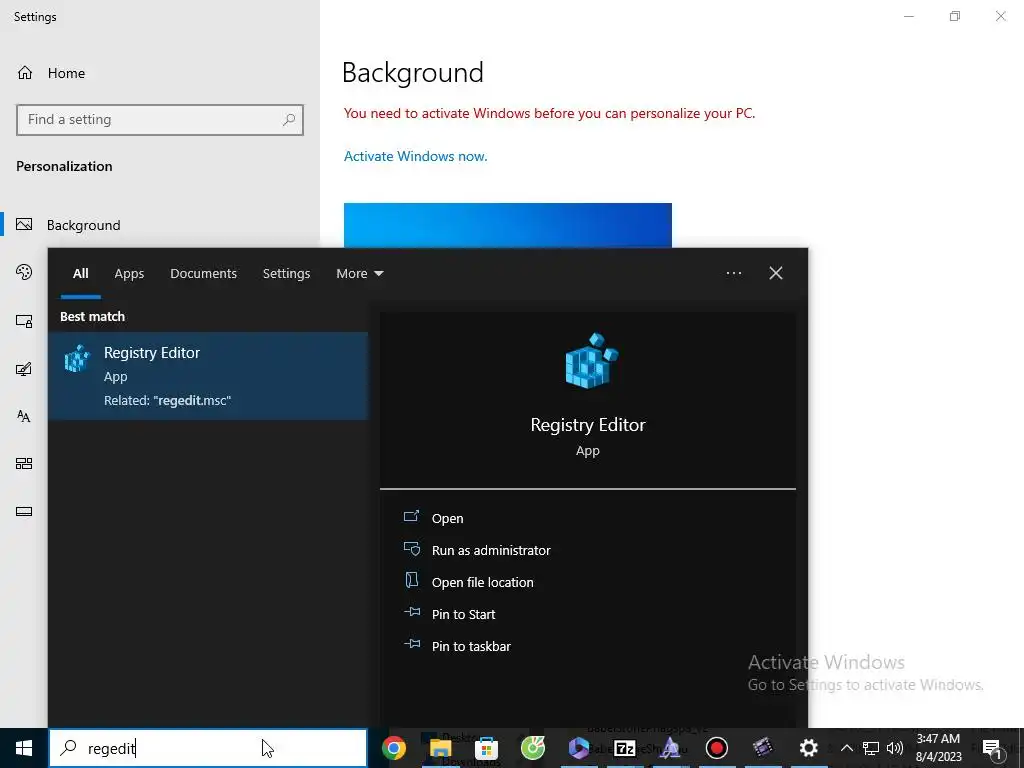The image size is (1024, 768).
Task: Click the magnifier in Find a setting box
Action: tap(289, 120)
